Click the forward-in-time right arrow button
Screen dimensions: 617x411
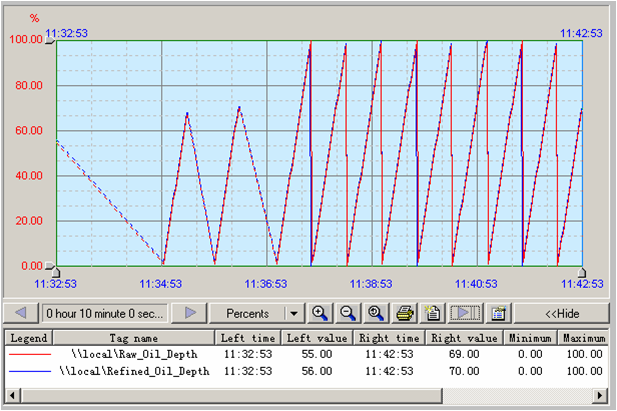click(x=190, y=313)
